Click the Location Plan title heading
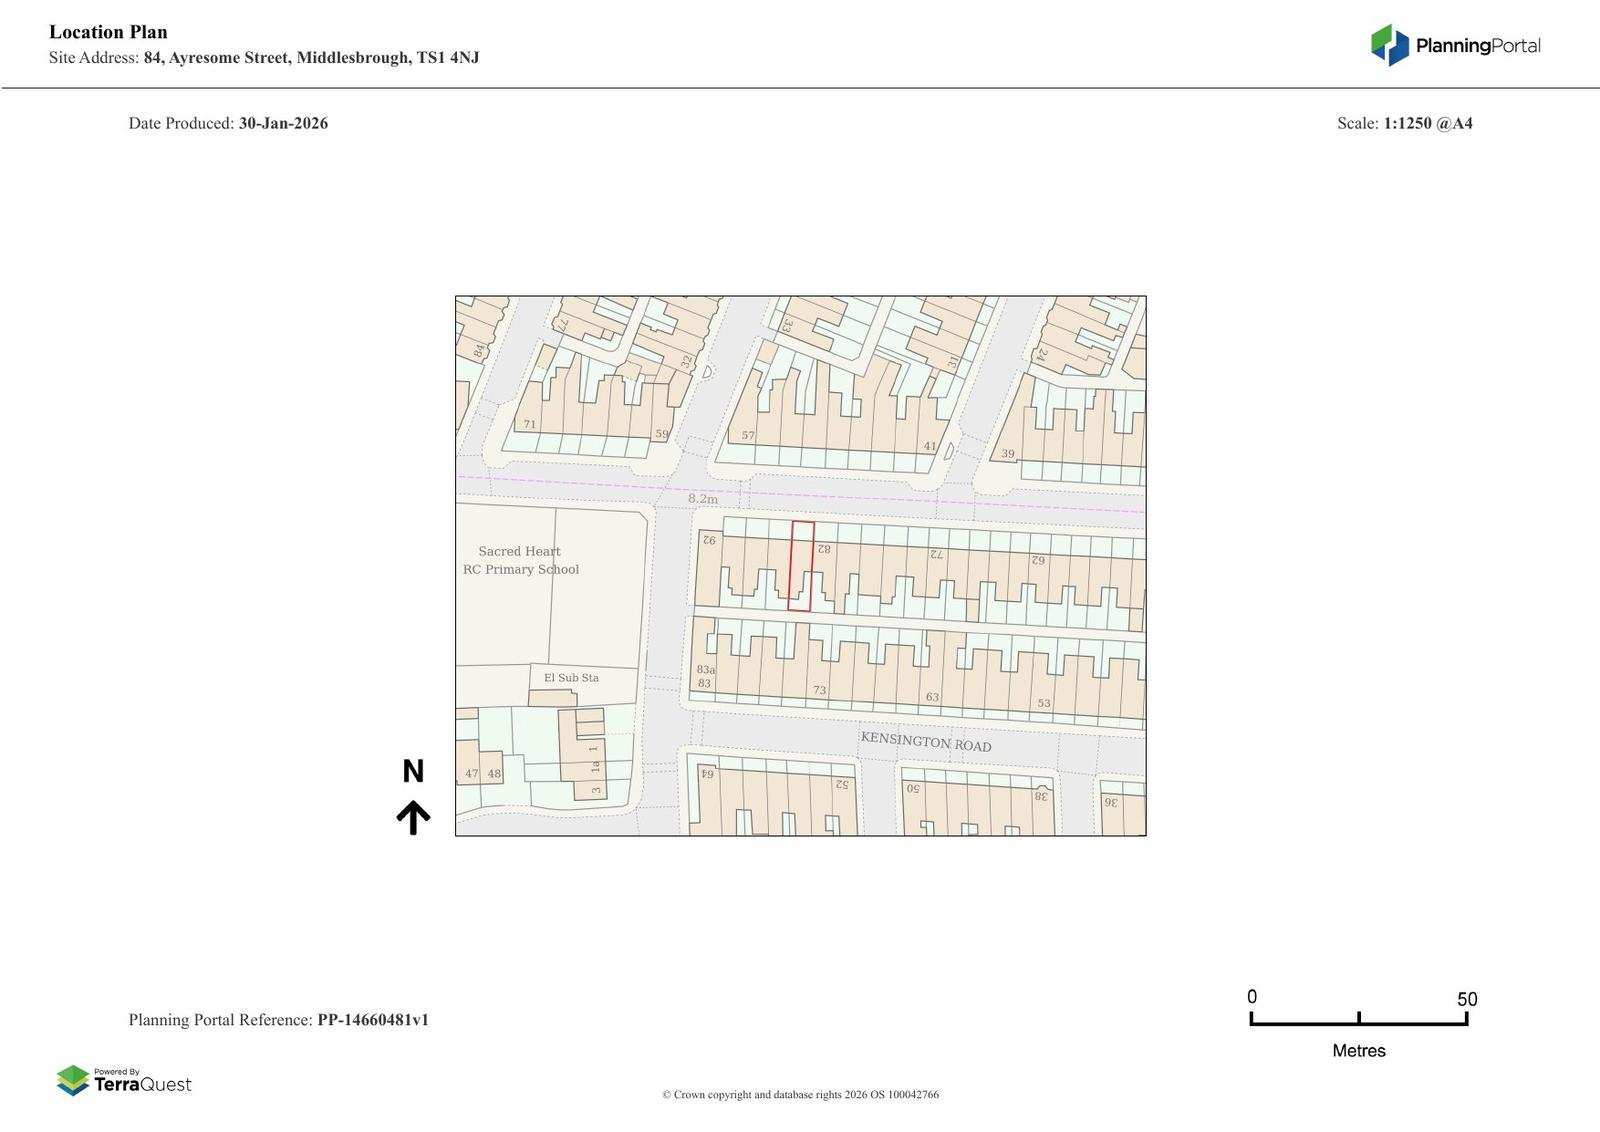Viewport: 1600px width, 1132px height. click(x=108, y=32)
